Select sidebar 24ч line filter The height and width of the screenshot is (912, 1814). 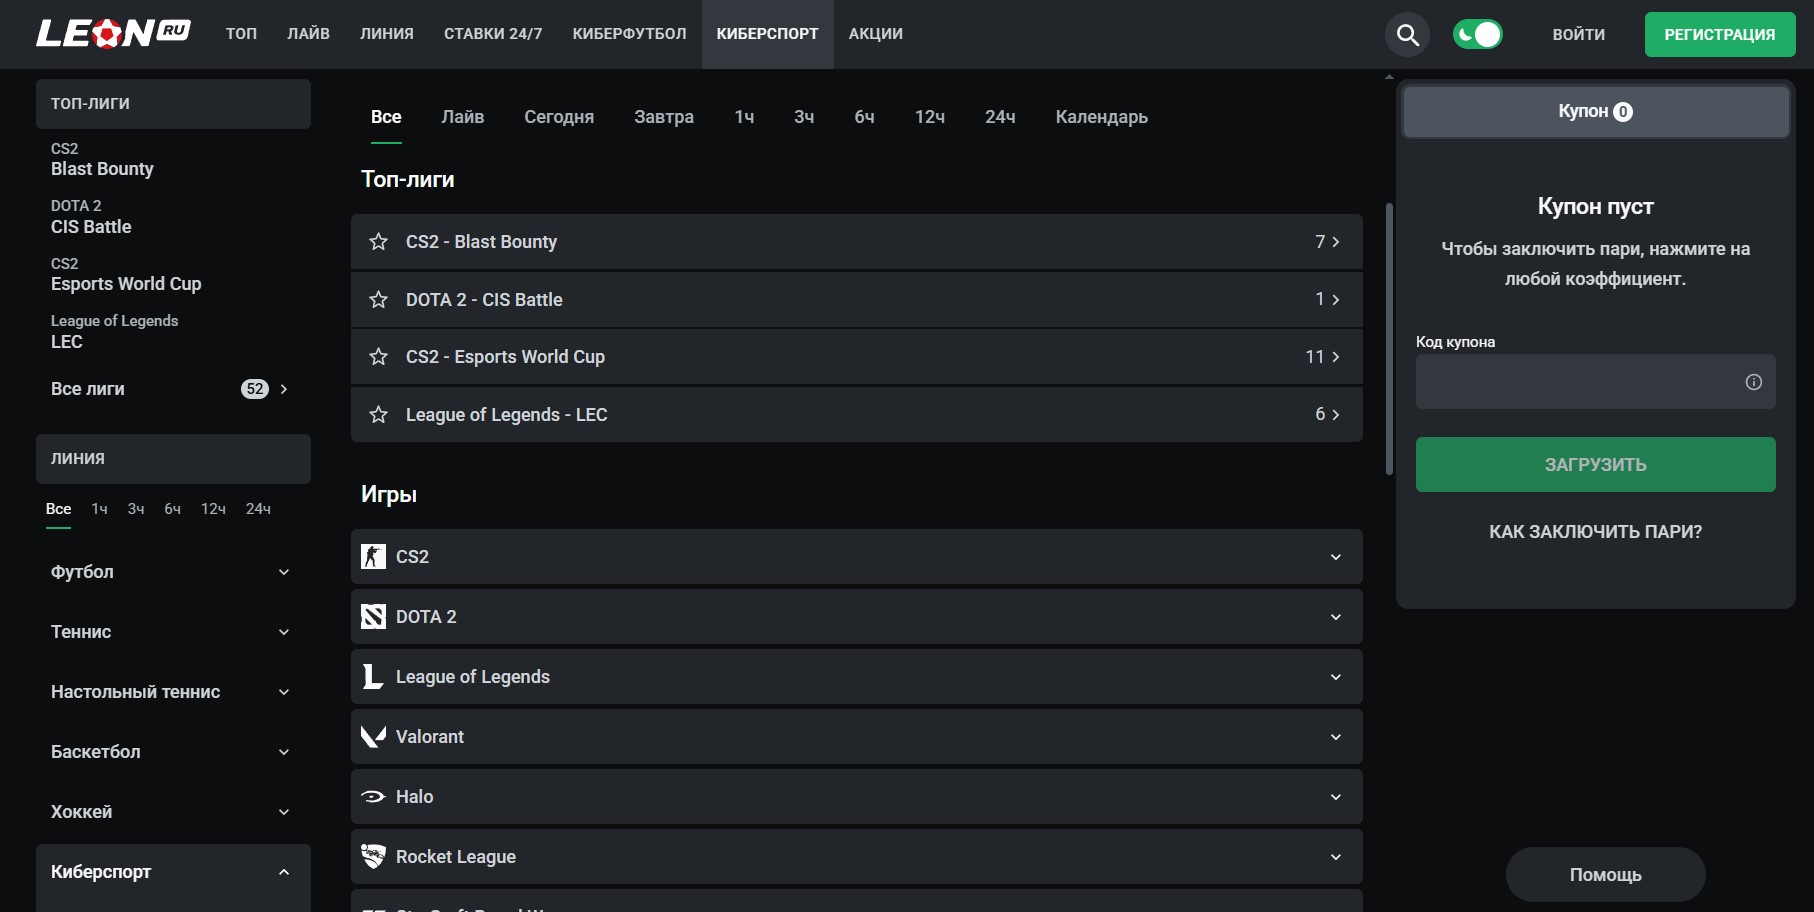tap(258, 509)
